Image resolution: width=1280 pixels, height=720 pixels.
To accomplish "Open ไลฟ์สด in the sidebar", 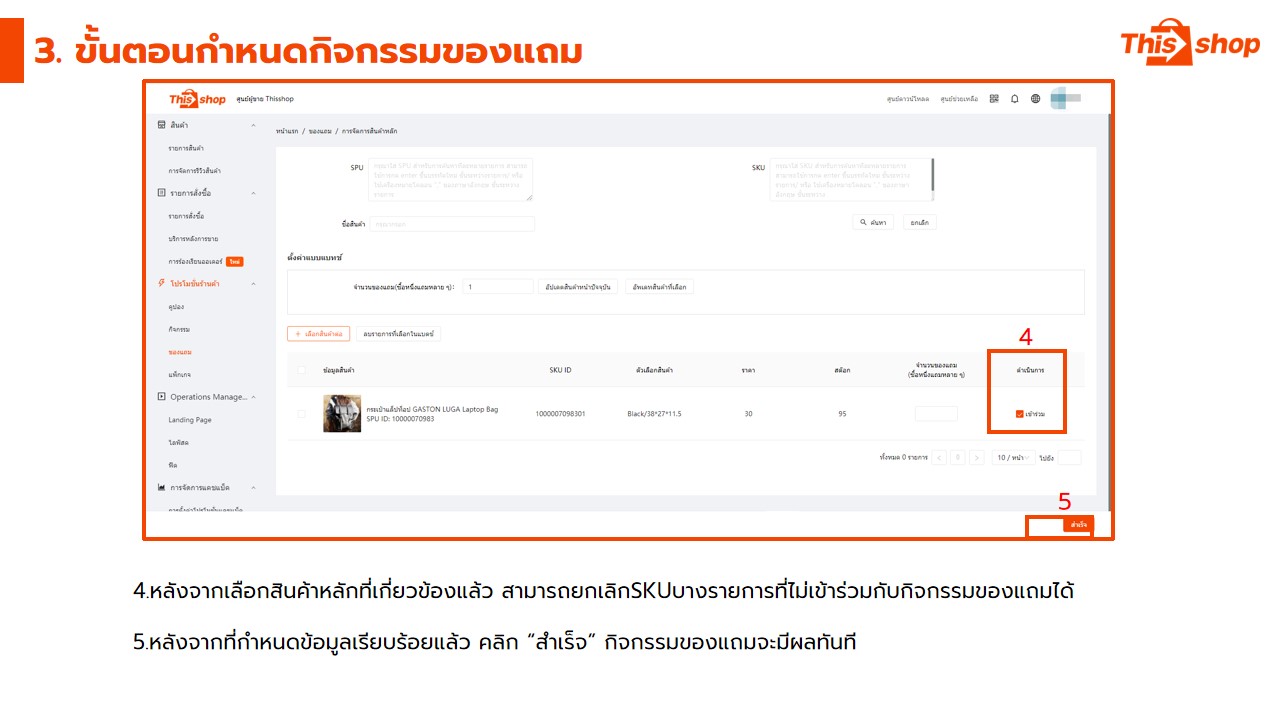I will pyautogui.click(x=179, y=442).
